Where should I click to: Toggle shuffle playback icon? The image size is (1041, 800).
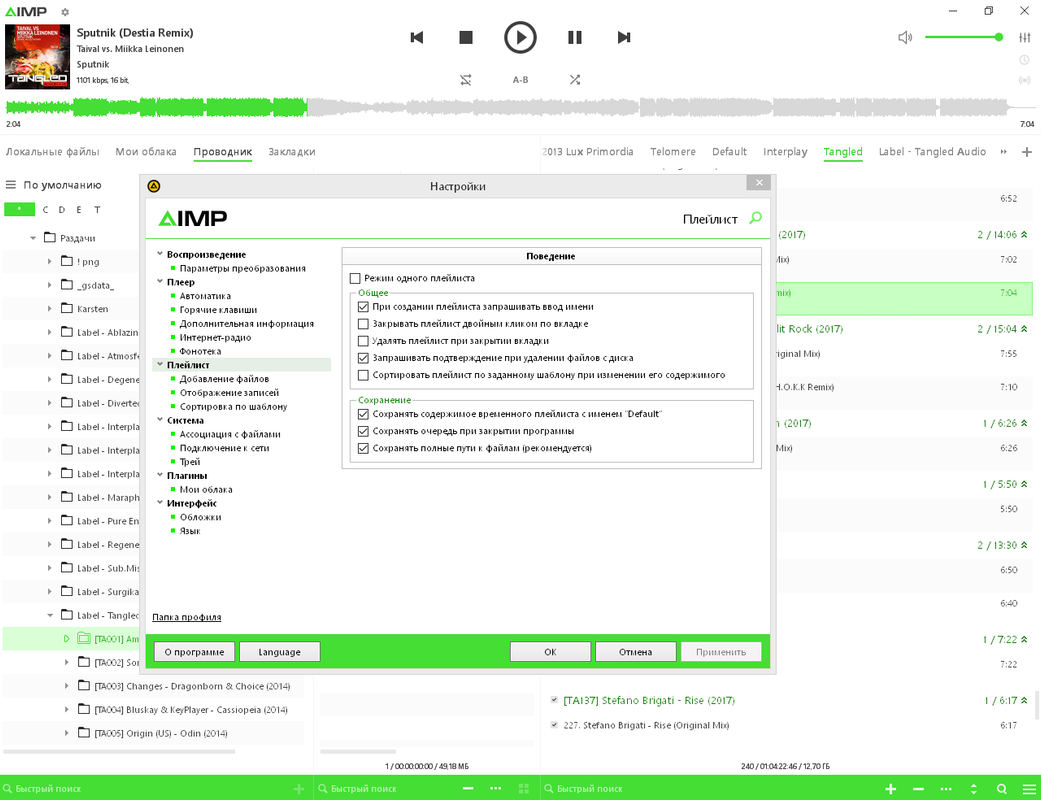click(575, 80)
